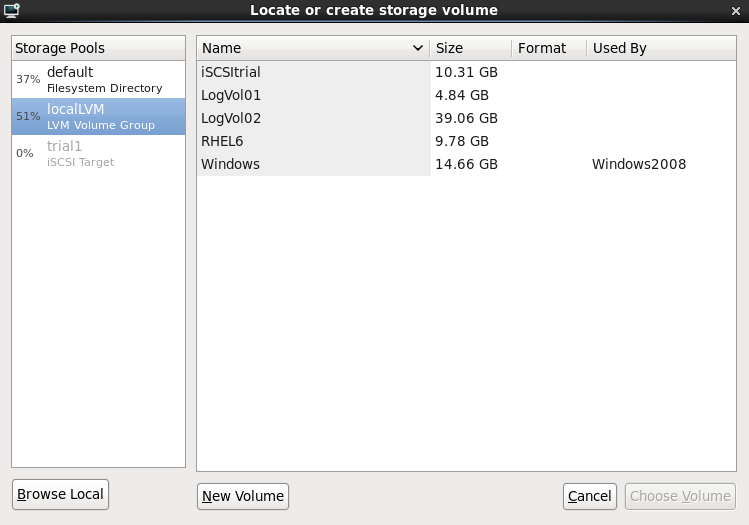Click the Windows2008 used-by entry

(x=639, y=164)
